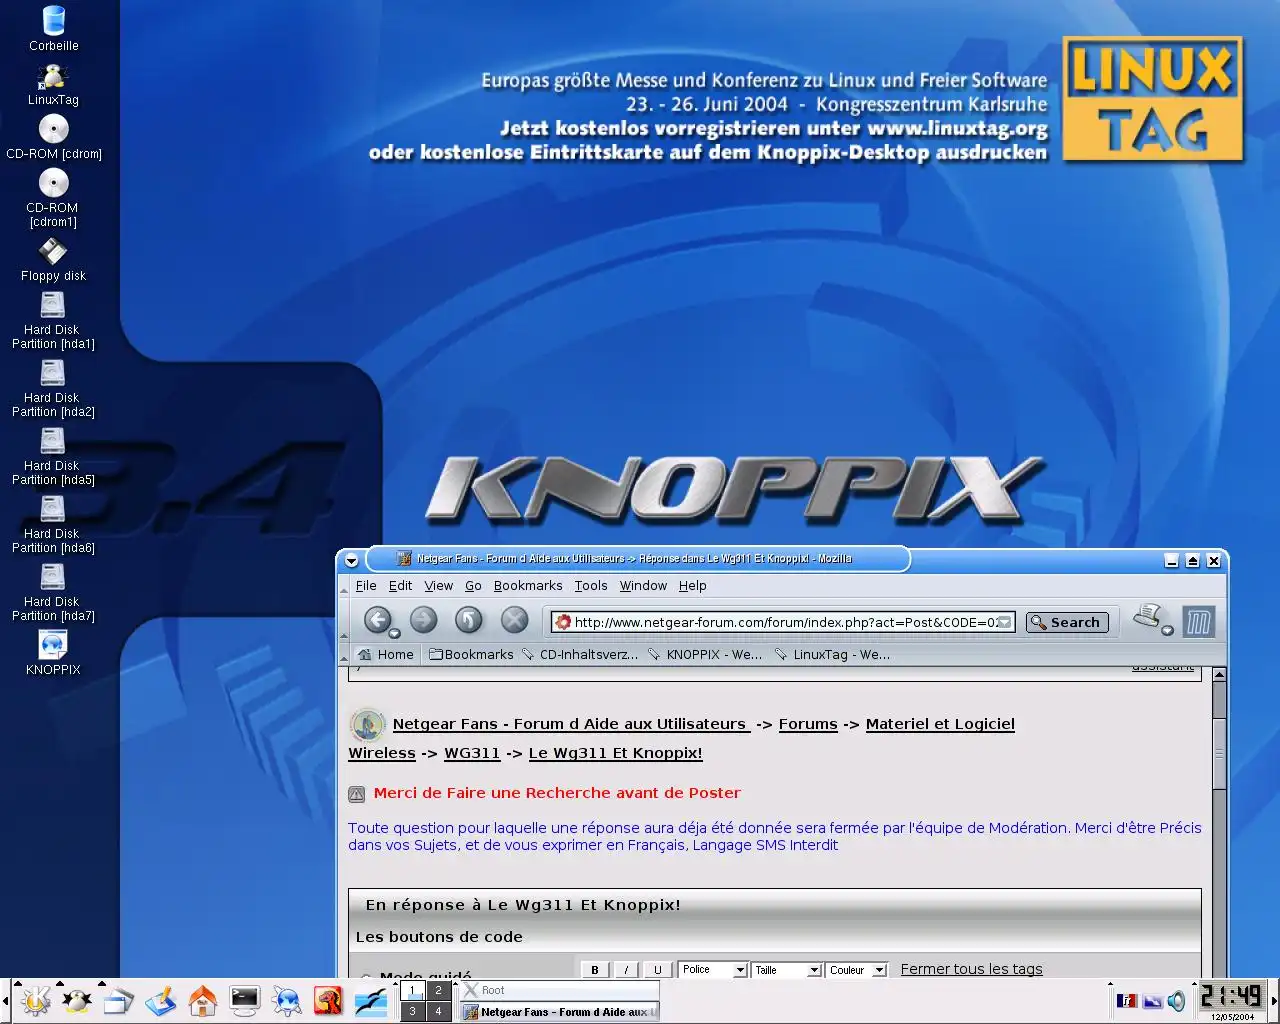Image resolution: width=1280 pixels, height=1024 pixels.
Task: Click the Print icon in Mozilla toolbar
Action: click(1147, 617)
